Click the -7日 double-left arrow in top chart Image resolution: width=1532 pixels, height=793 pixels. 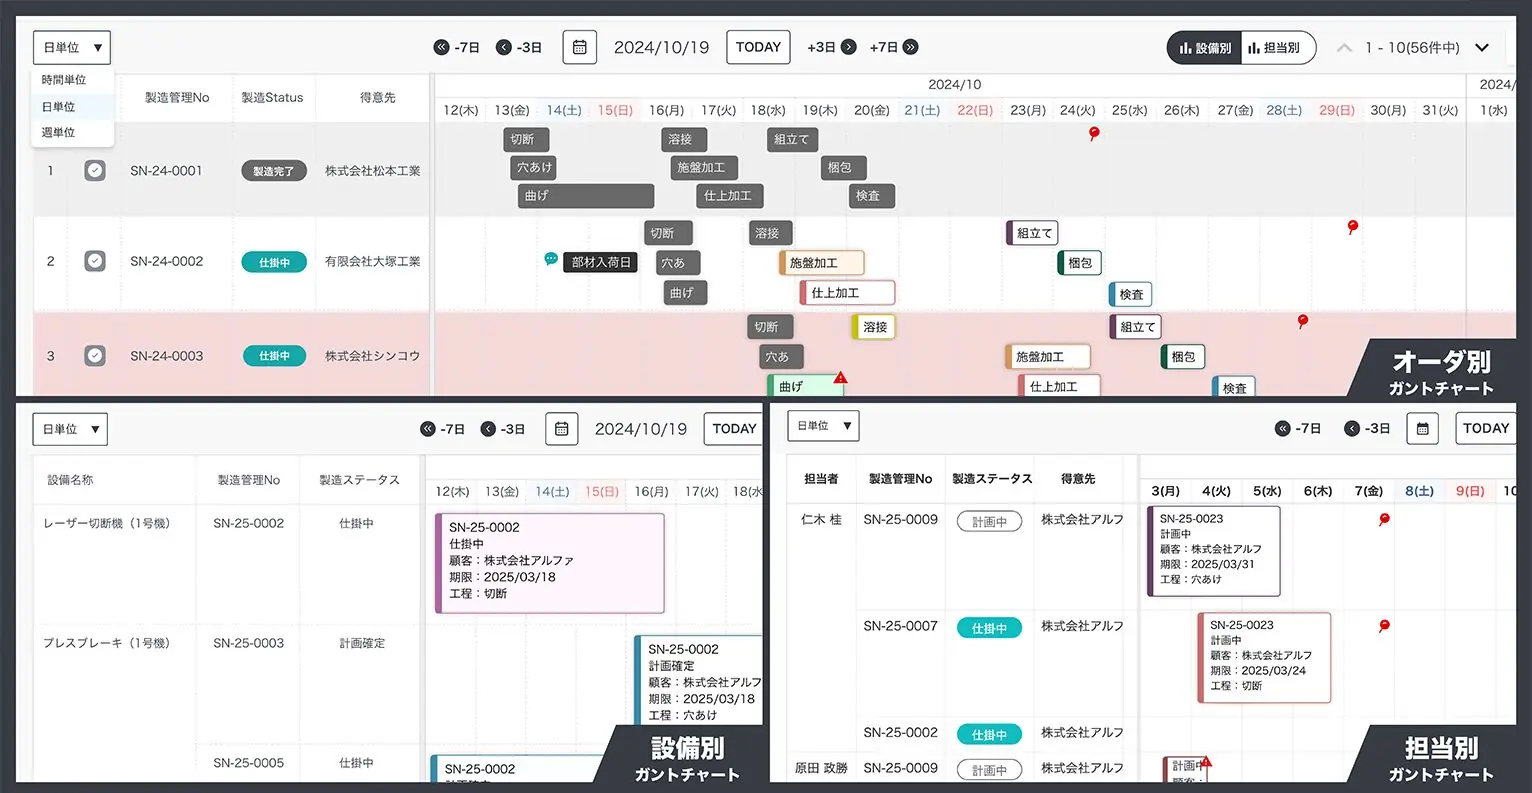(441, 47)
